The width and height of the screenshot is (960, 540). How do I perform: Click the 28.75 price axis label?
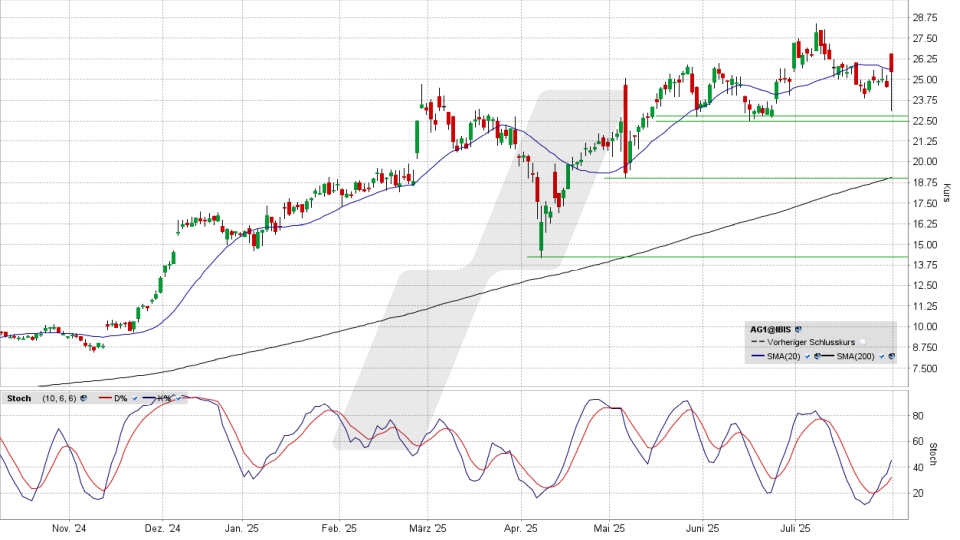pyautogui.click(x=924, y=18)
